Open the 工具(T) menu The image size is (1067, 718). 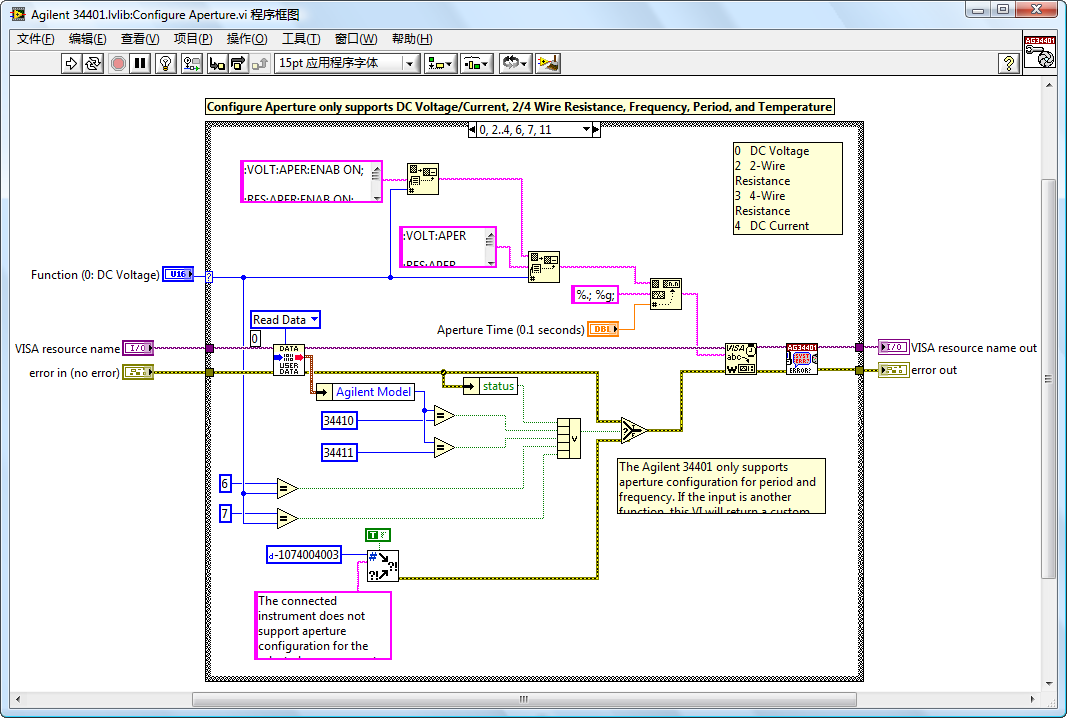coord(300,39)
